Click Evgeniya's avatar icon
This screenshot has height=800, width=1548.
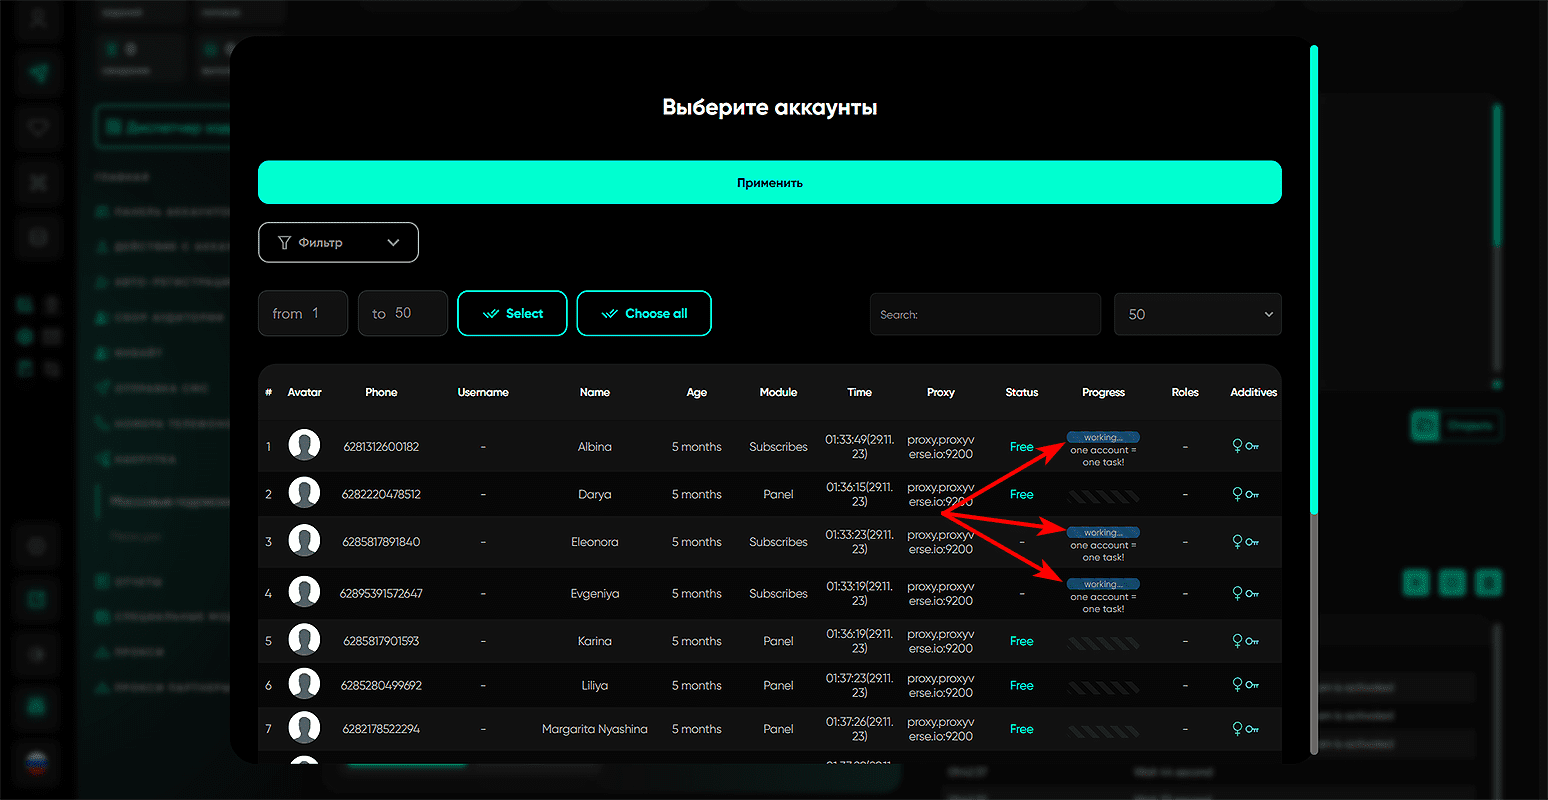point(304,592)
